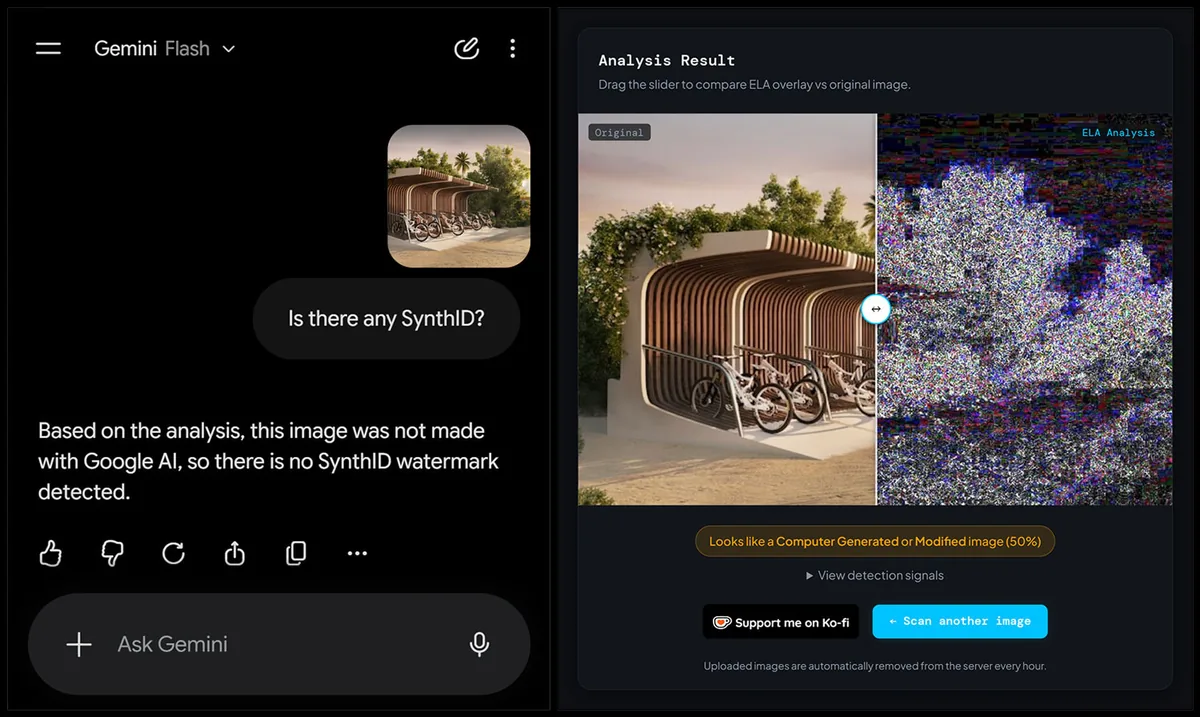Activate the microphone voice input

pos(479,645)
